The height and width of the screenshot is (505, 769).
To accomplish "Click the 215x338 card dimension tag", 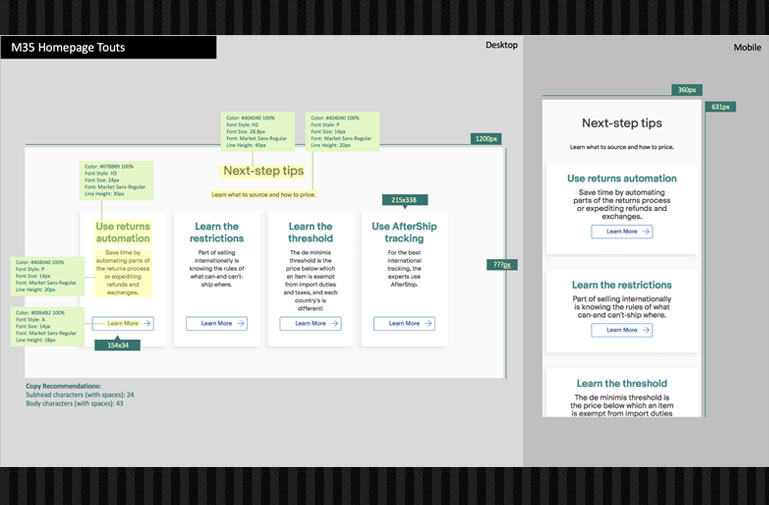I will 405,201.
